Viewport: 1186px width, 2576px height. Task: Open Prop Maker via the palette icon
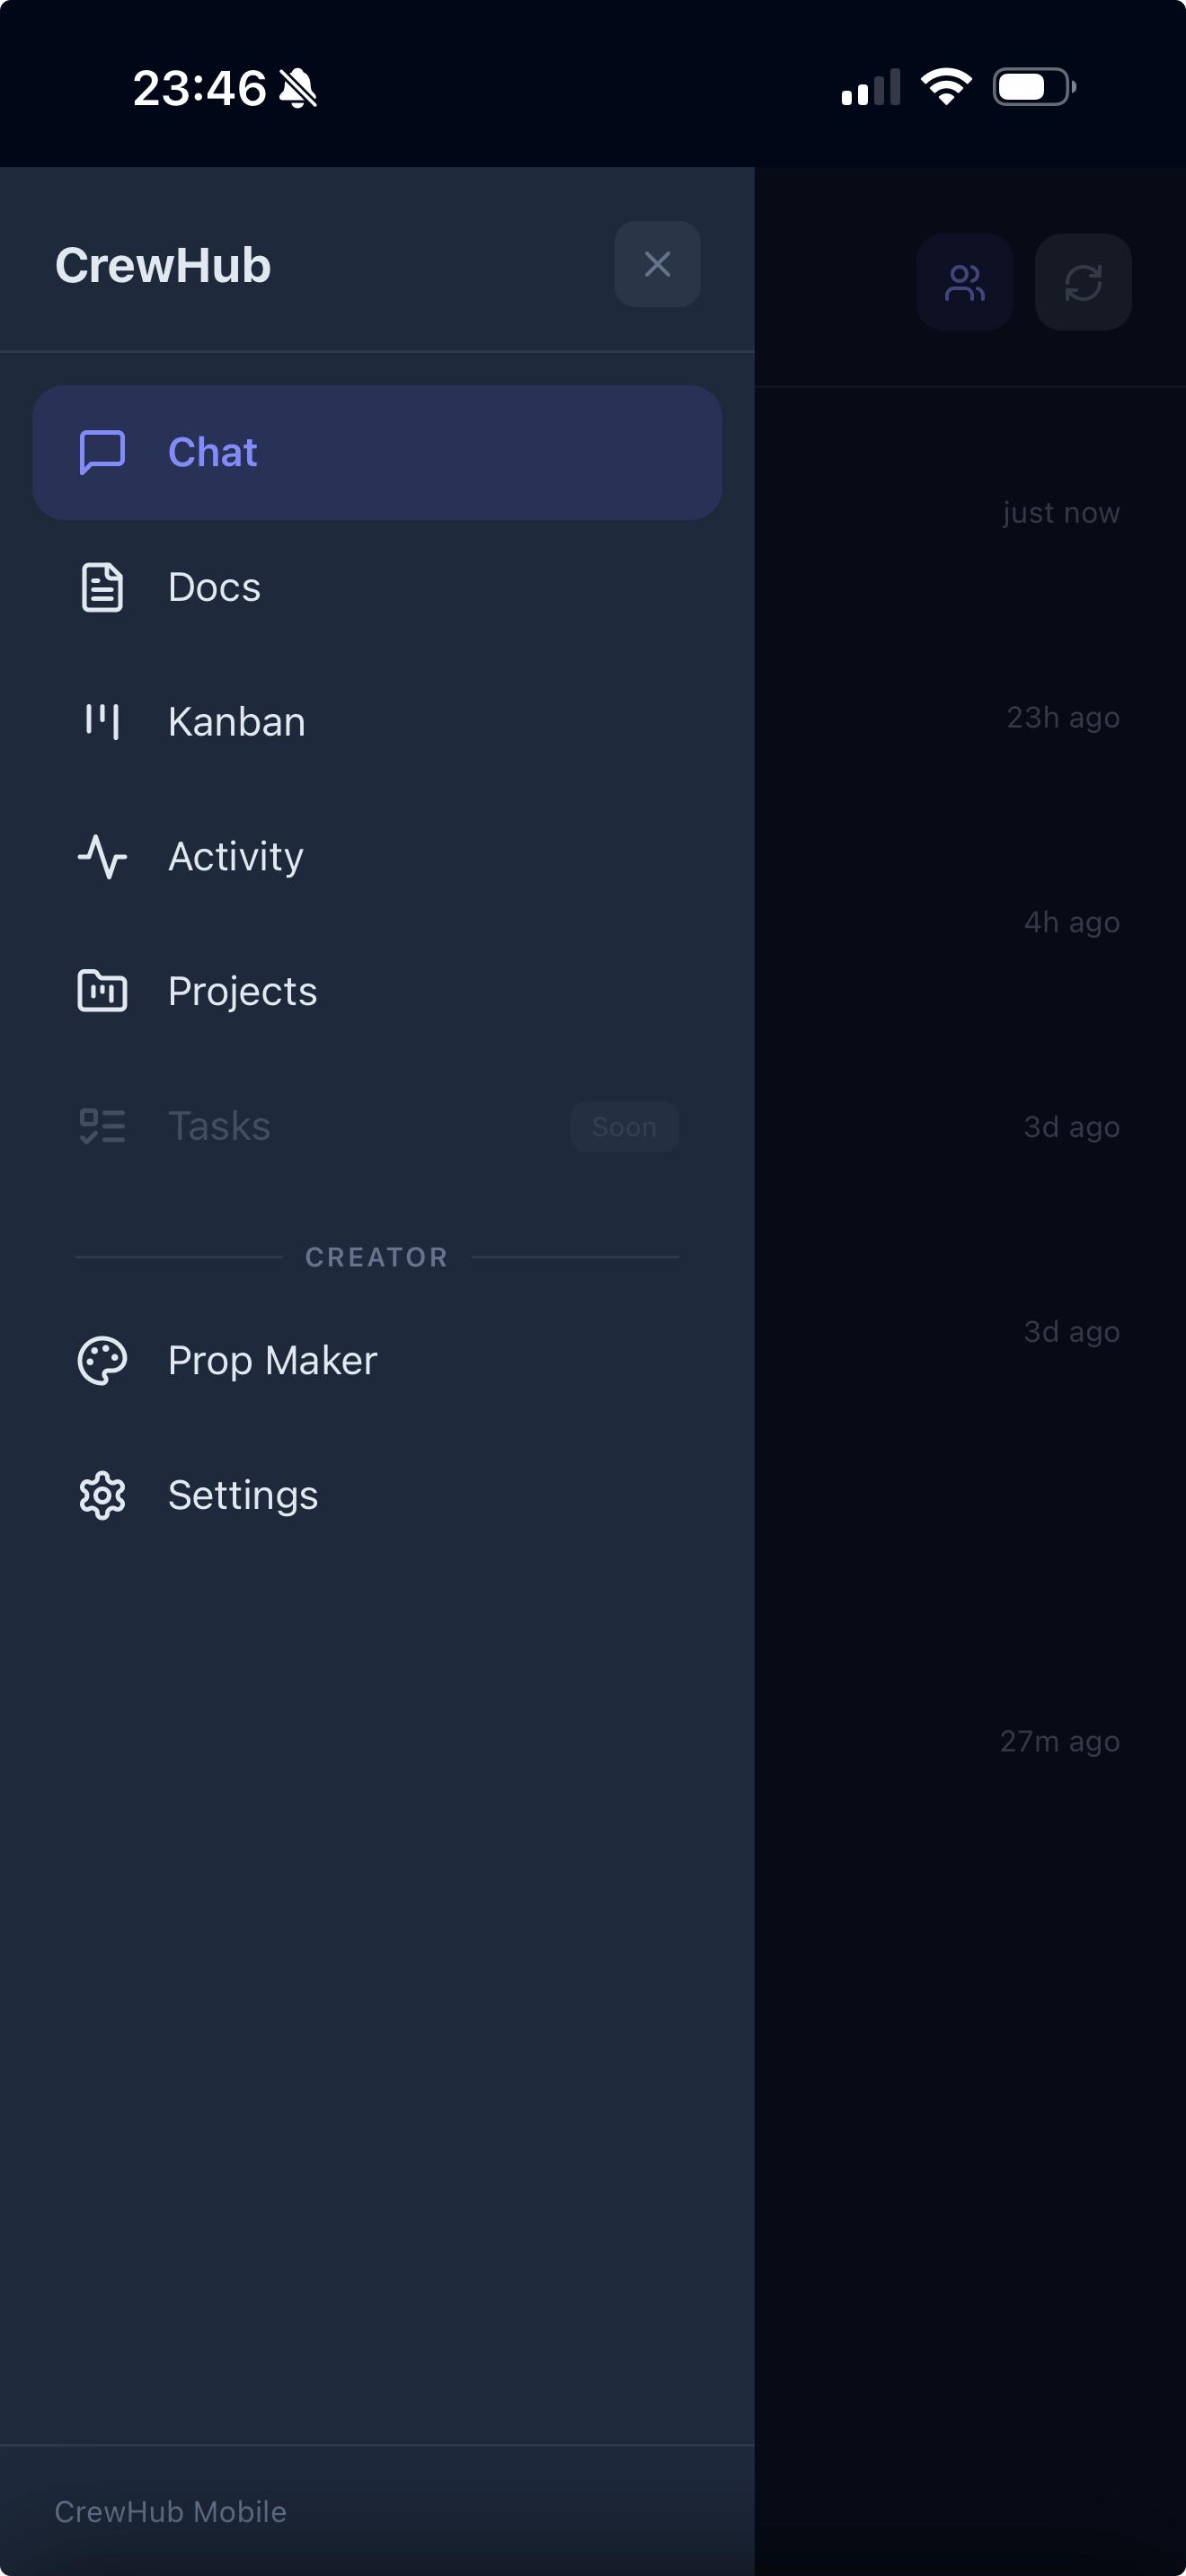pyautogui.click(x=101, y=1360)
